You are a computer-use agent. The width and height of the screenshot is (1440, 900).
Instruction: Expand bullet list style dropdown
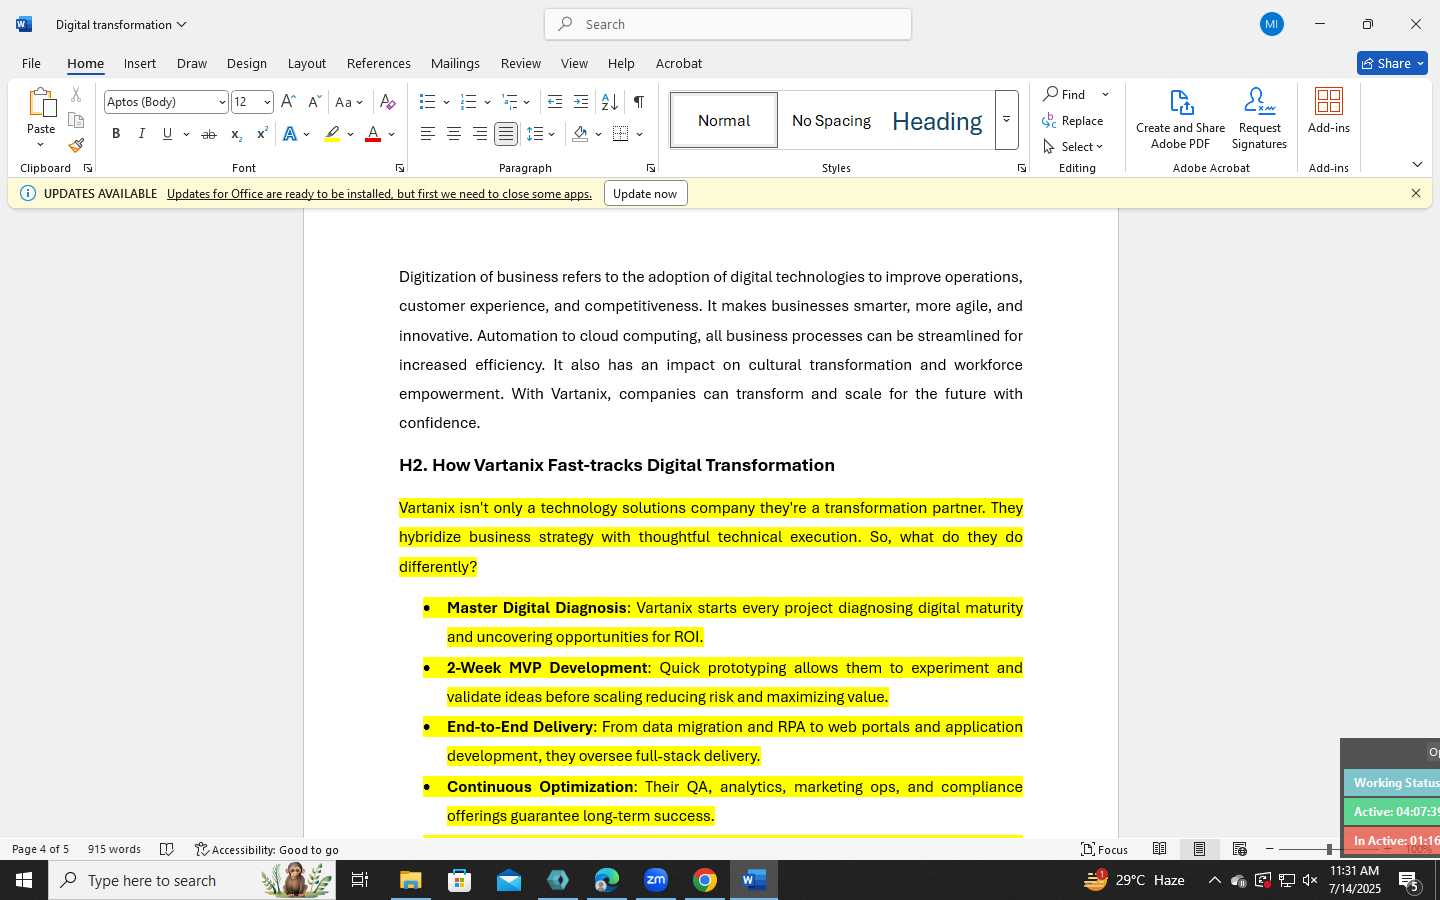(x=446, y=102)
